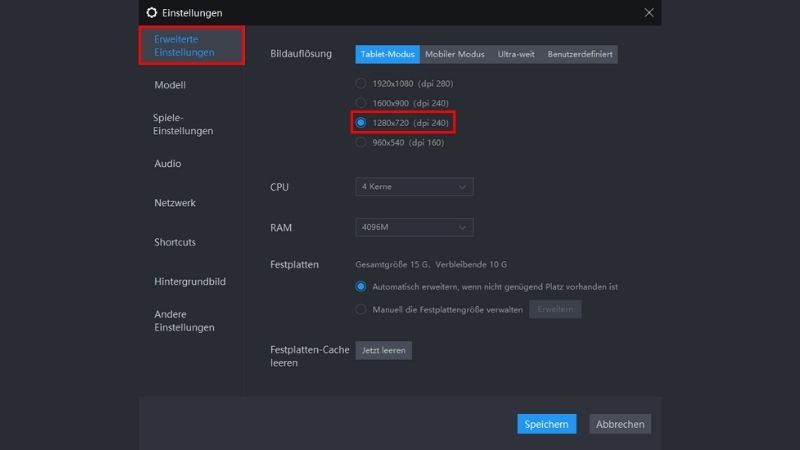The height and width of the screenshot is (450, 800).
Task: Choose 1600x900 (dpi 240) resolution
Action: 361,103
